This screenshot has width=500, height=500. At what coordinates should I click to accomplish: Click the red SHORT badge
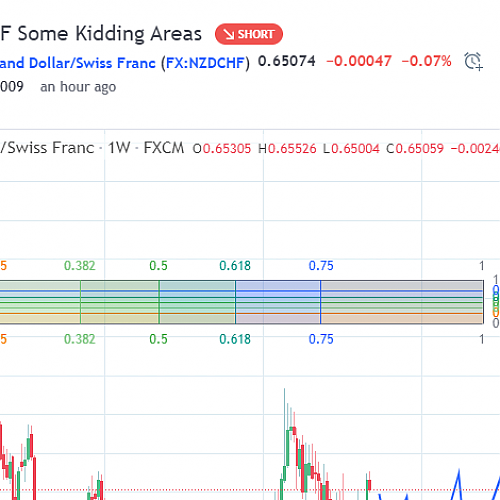tap(249, 34)
